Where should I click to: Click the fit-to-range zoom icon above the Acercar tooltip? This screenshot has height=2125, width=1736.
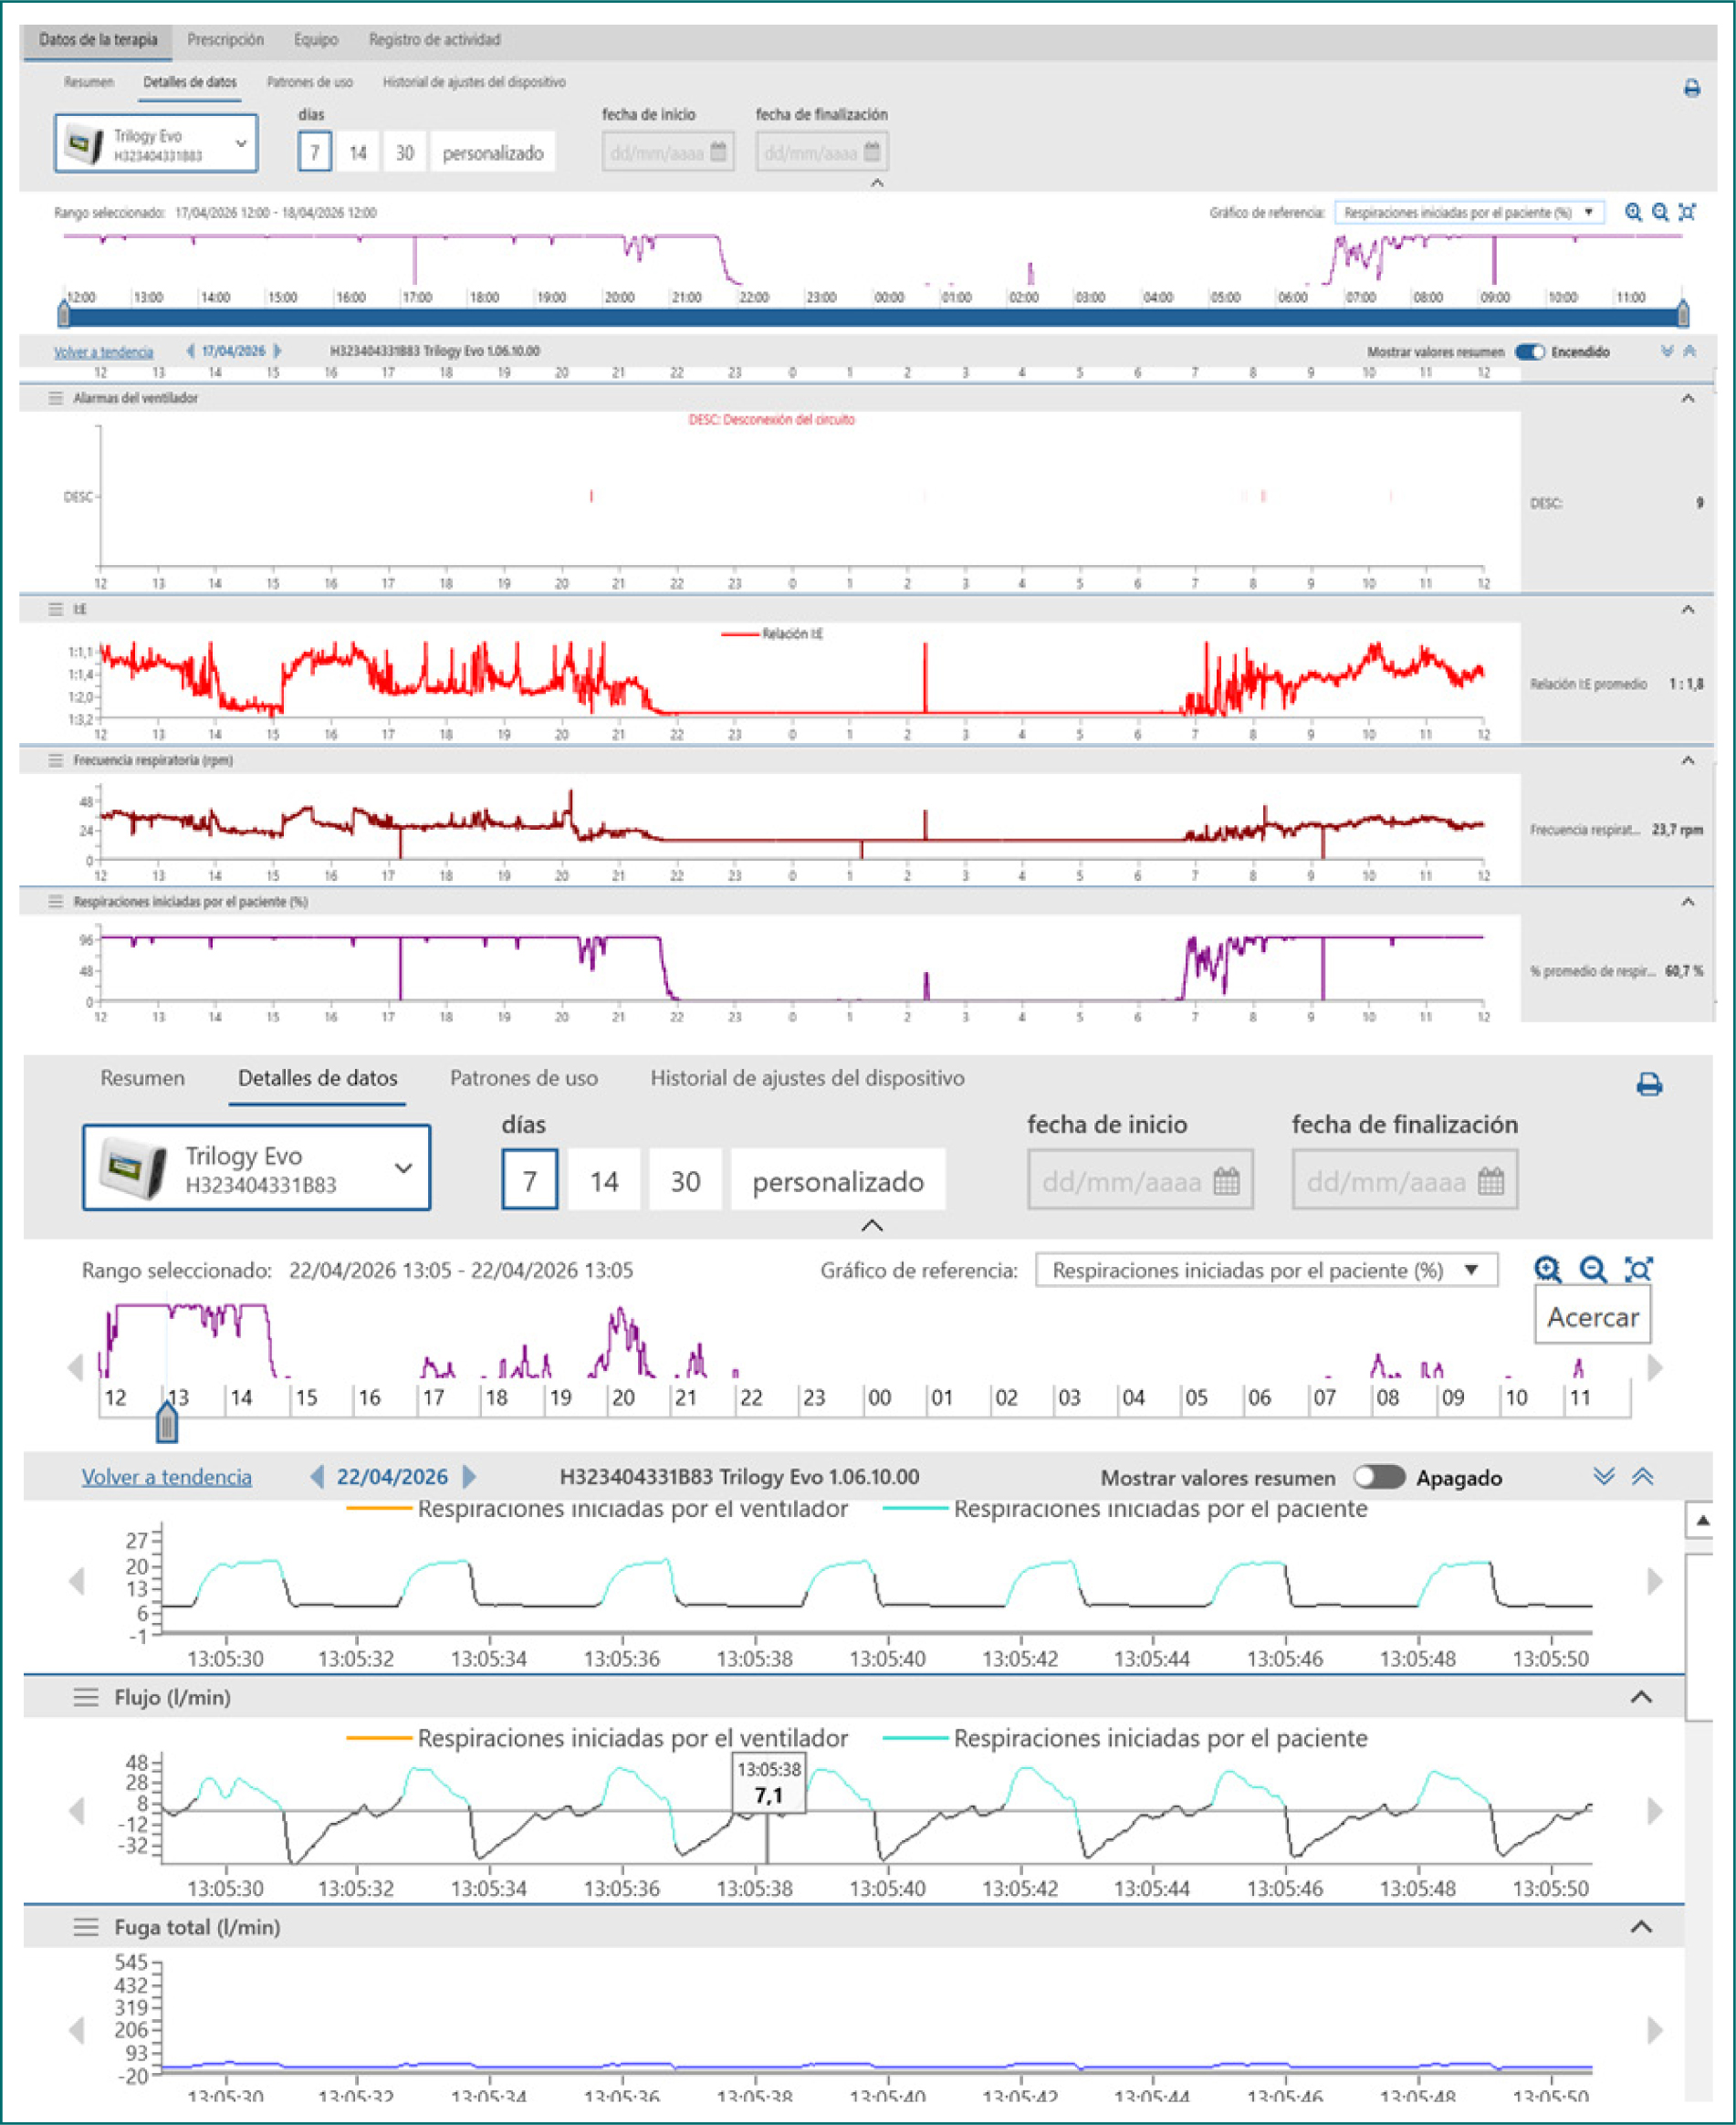point(1638,1269)
